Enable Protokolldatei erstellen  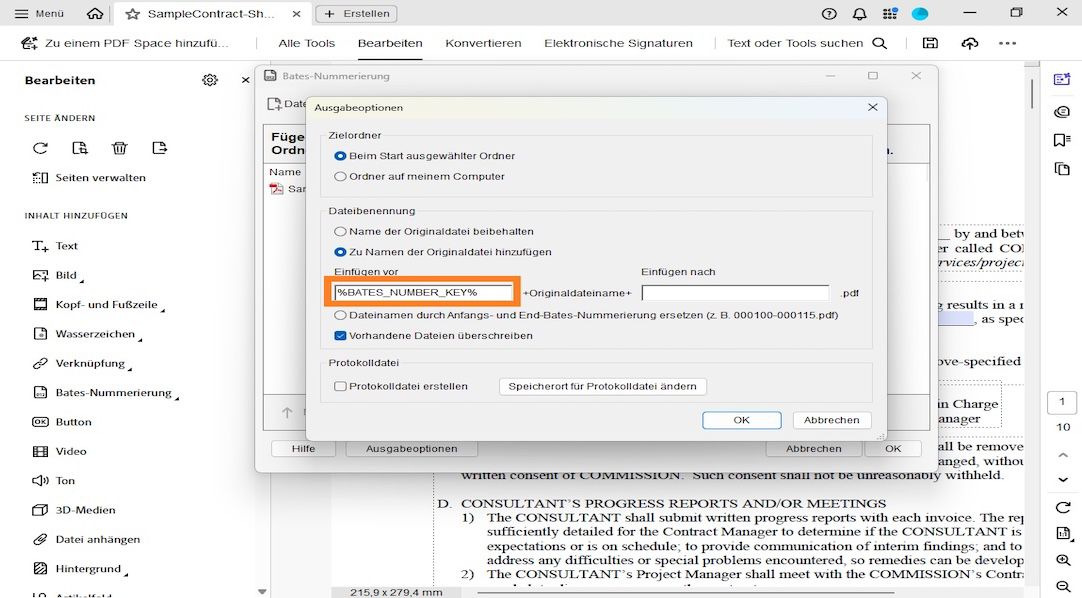pyautogui.click(x=343, y=386)
